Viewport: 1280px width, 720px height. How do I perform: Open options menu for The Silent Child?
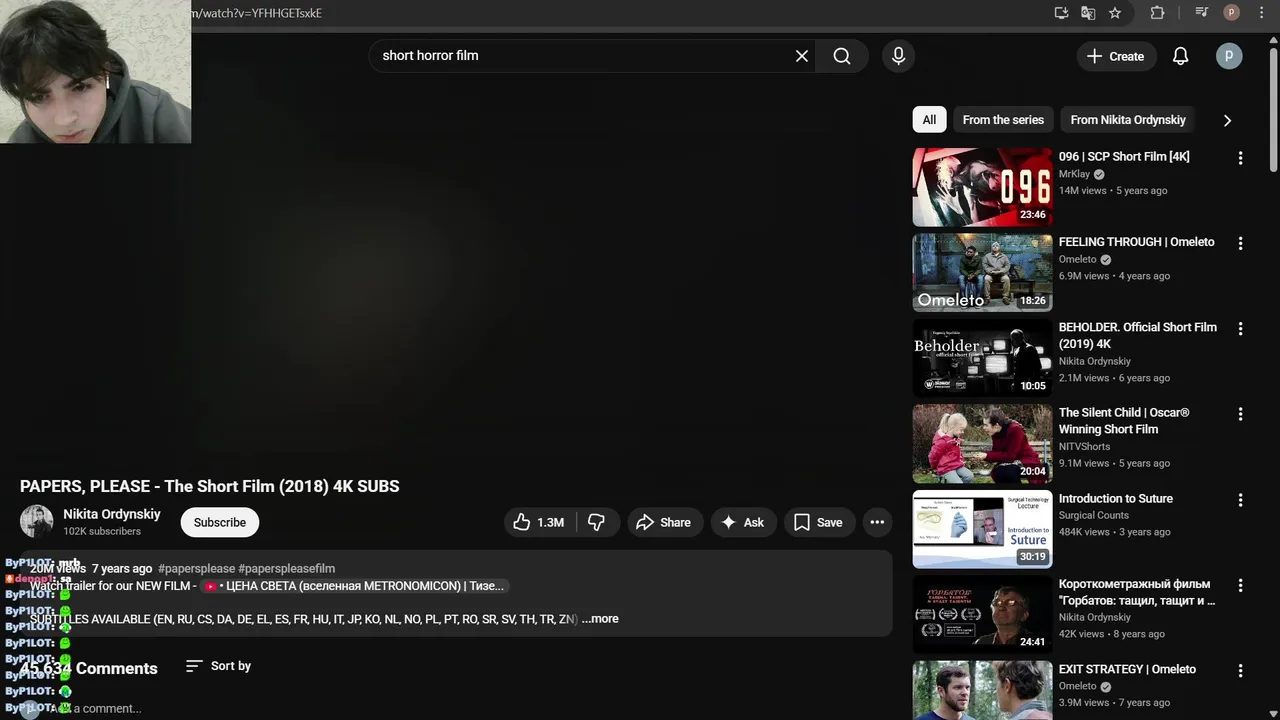pos(1240,414)
